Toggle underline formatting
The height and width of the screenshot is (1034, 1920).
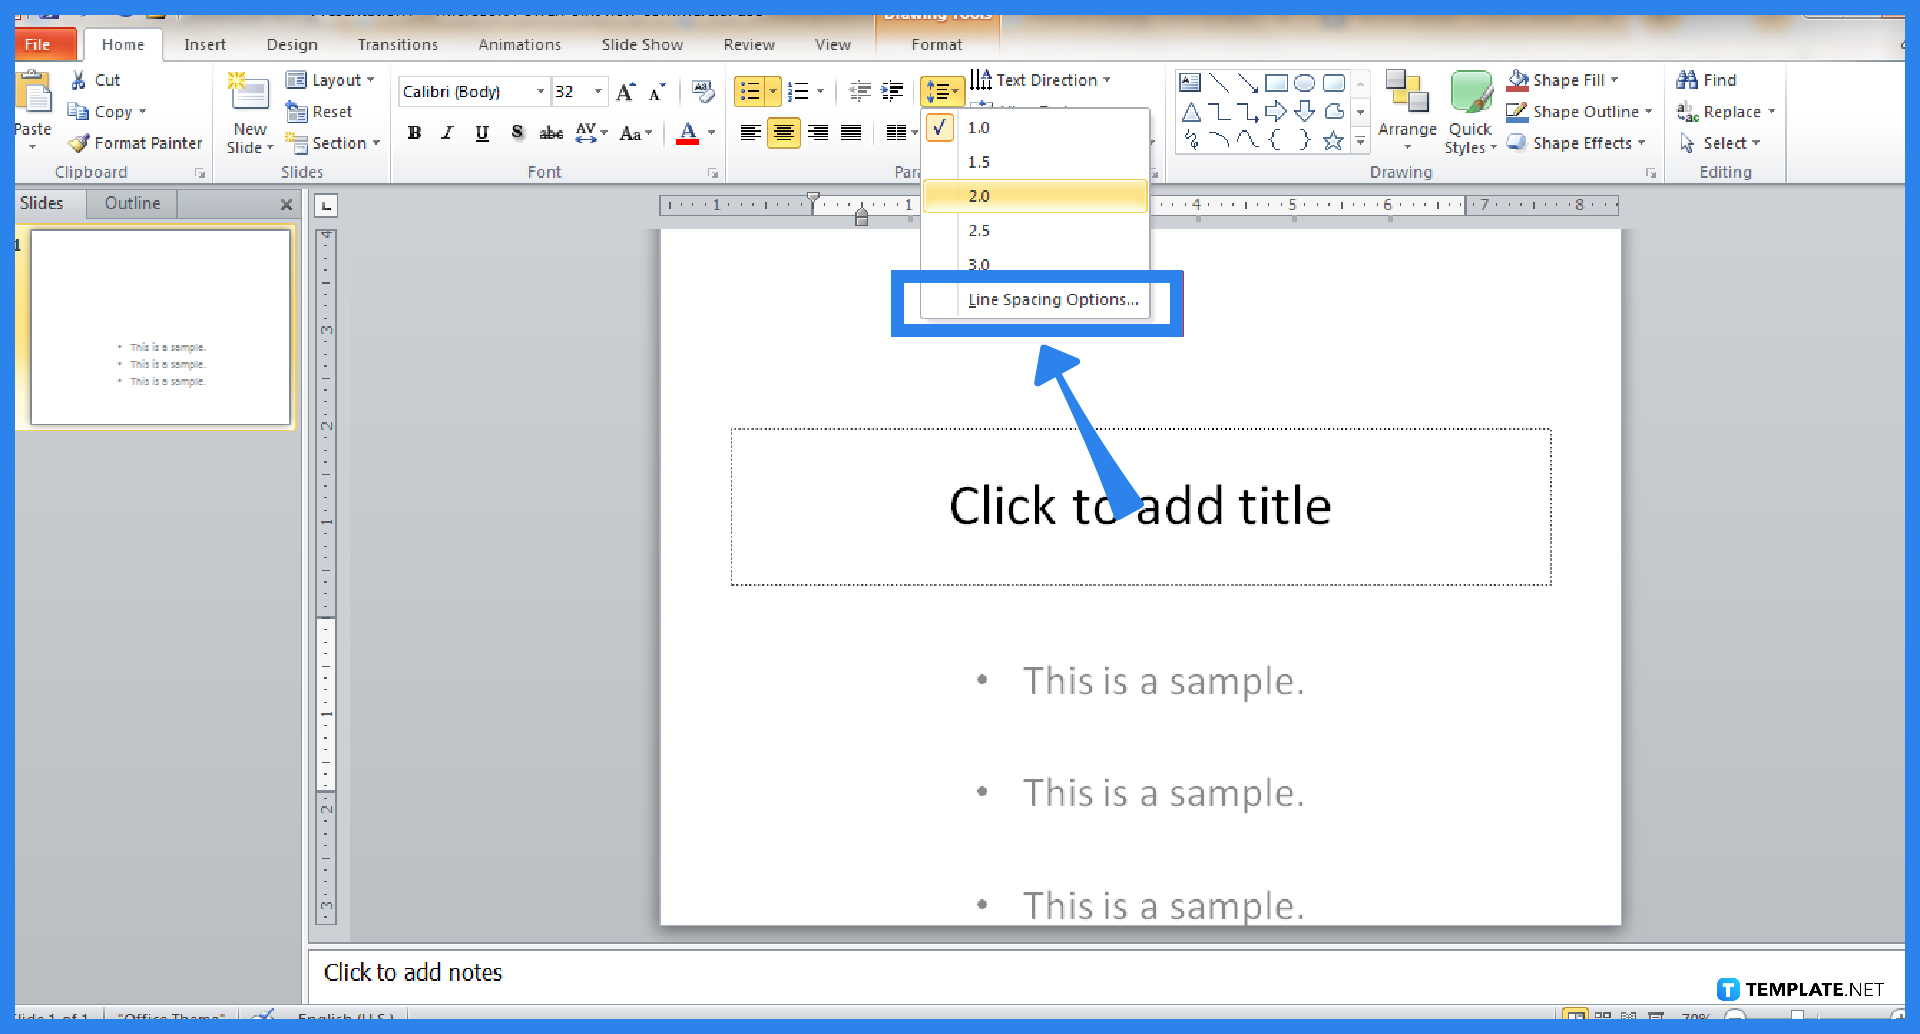coord(481,132)
